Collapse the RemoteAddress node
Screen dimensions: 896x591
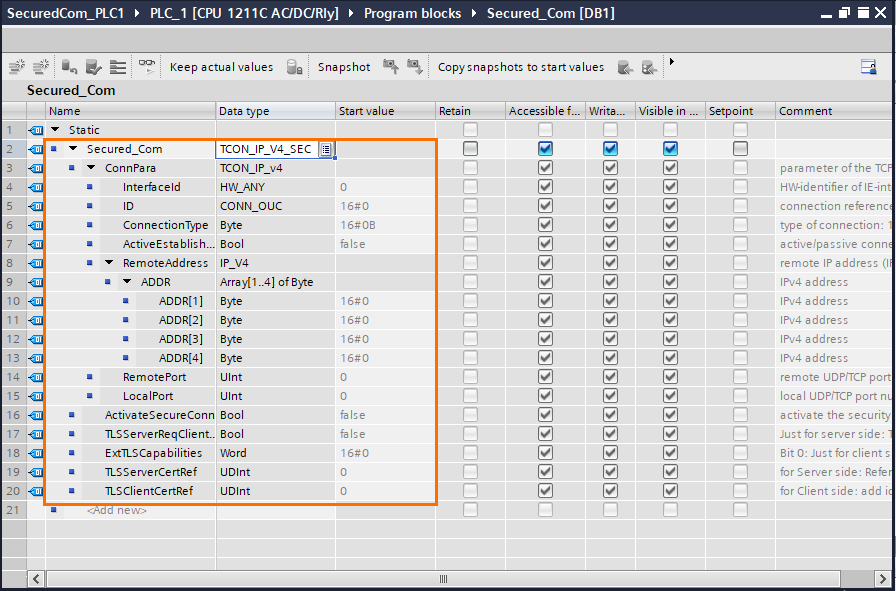[x=108, y=263]
